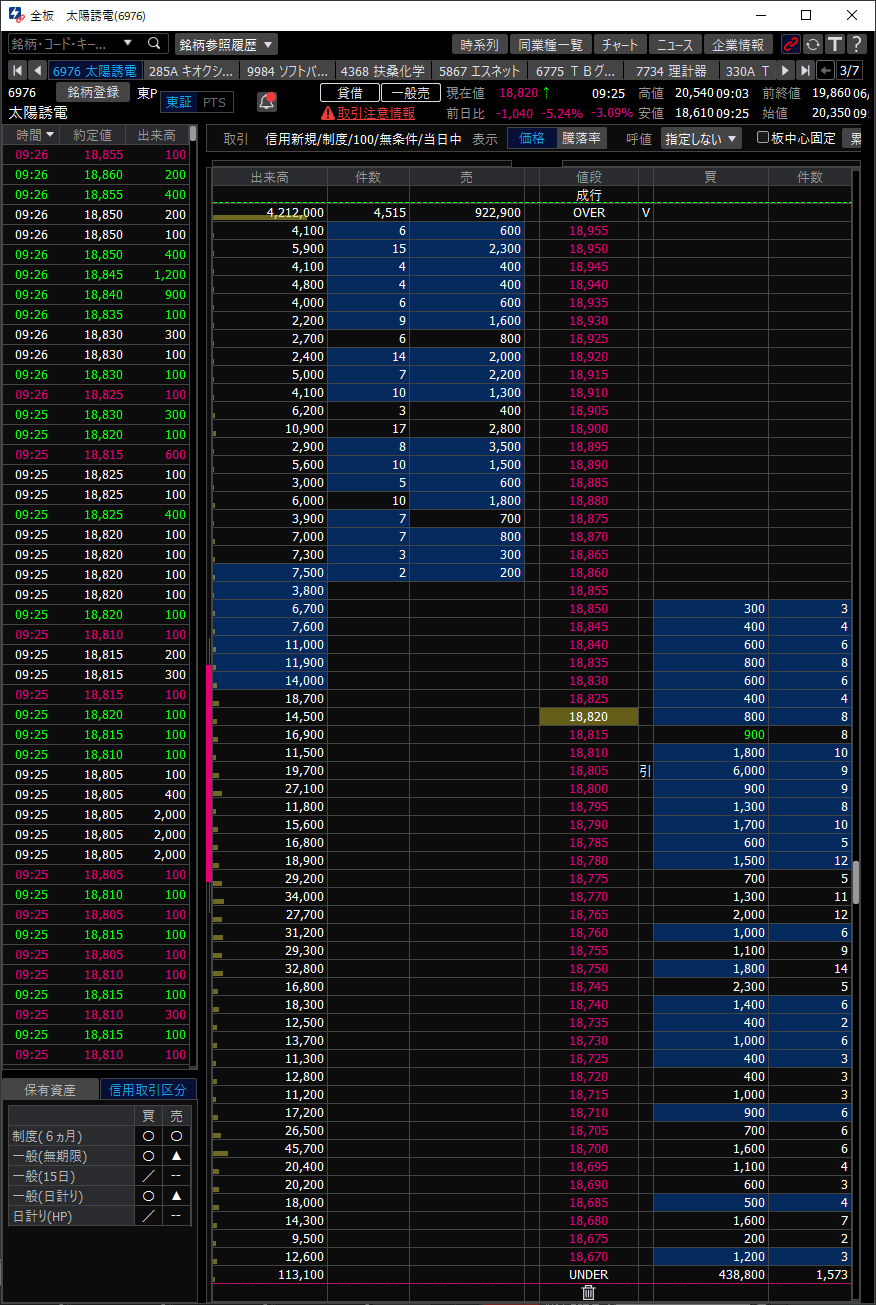
Task: Click the red warning triangle icon
Action: point(327,113)
